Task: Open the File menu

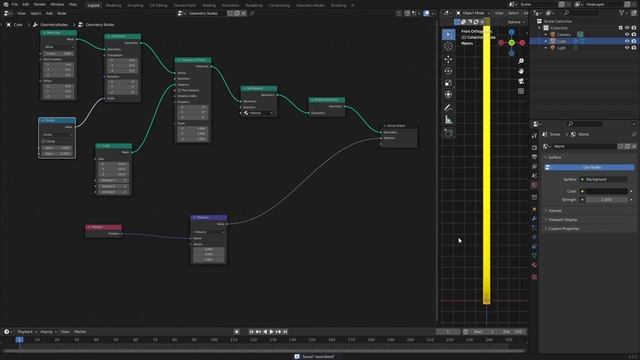Action: (15, 4)
